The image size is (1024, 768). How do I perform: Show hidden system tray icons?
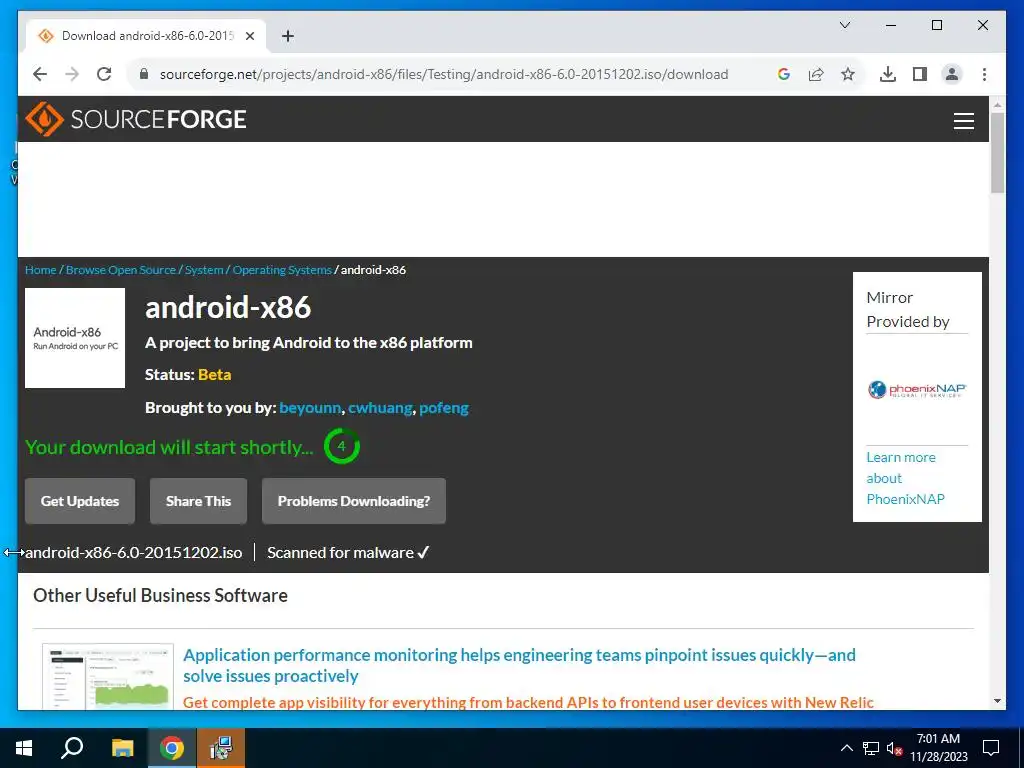point(846,748)
